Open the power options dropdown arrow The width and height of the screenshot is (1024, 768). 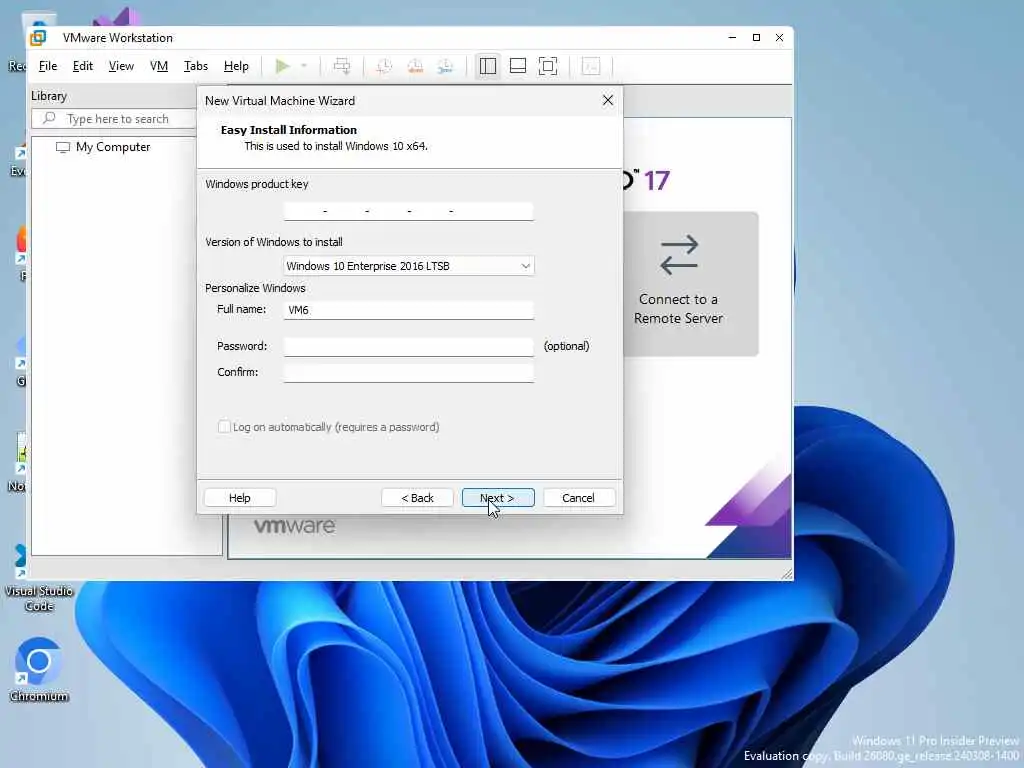pos(304,66)
